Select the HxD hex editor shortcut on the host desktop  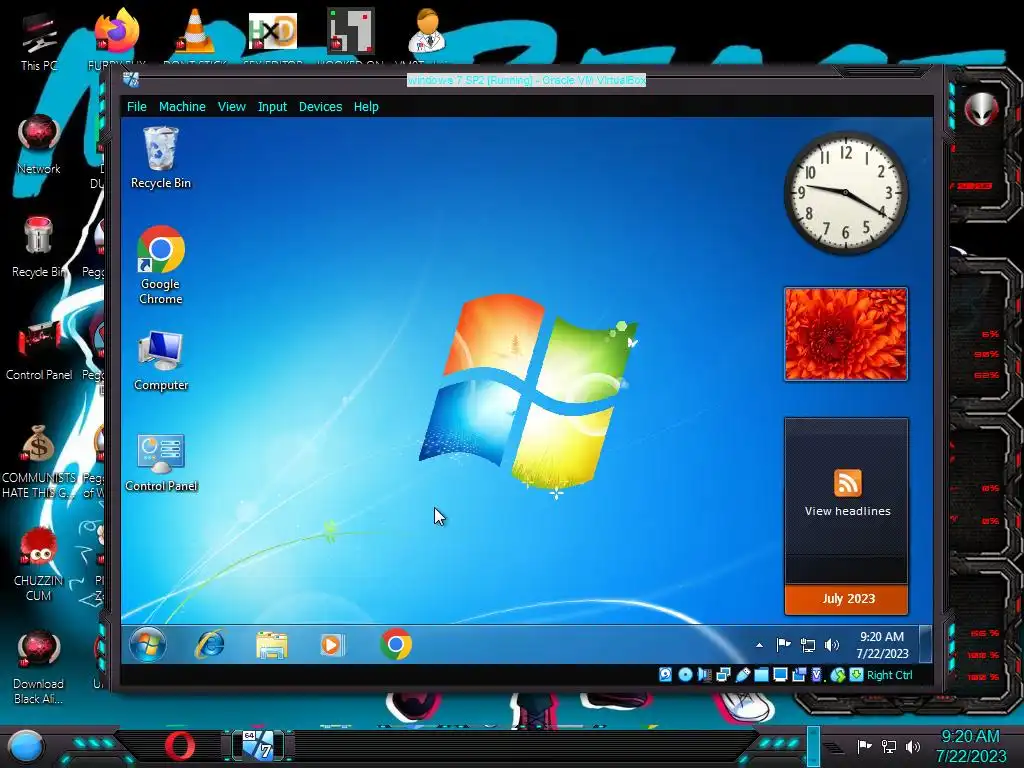272,33
